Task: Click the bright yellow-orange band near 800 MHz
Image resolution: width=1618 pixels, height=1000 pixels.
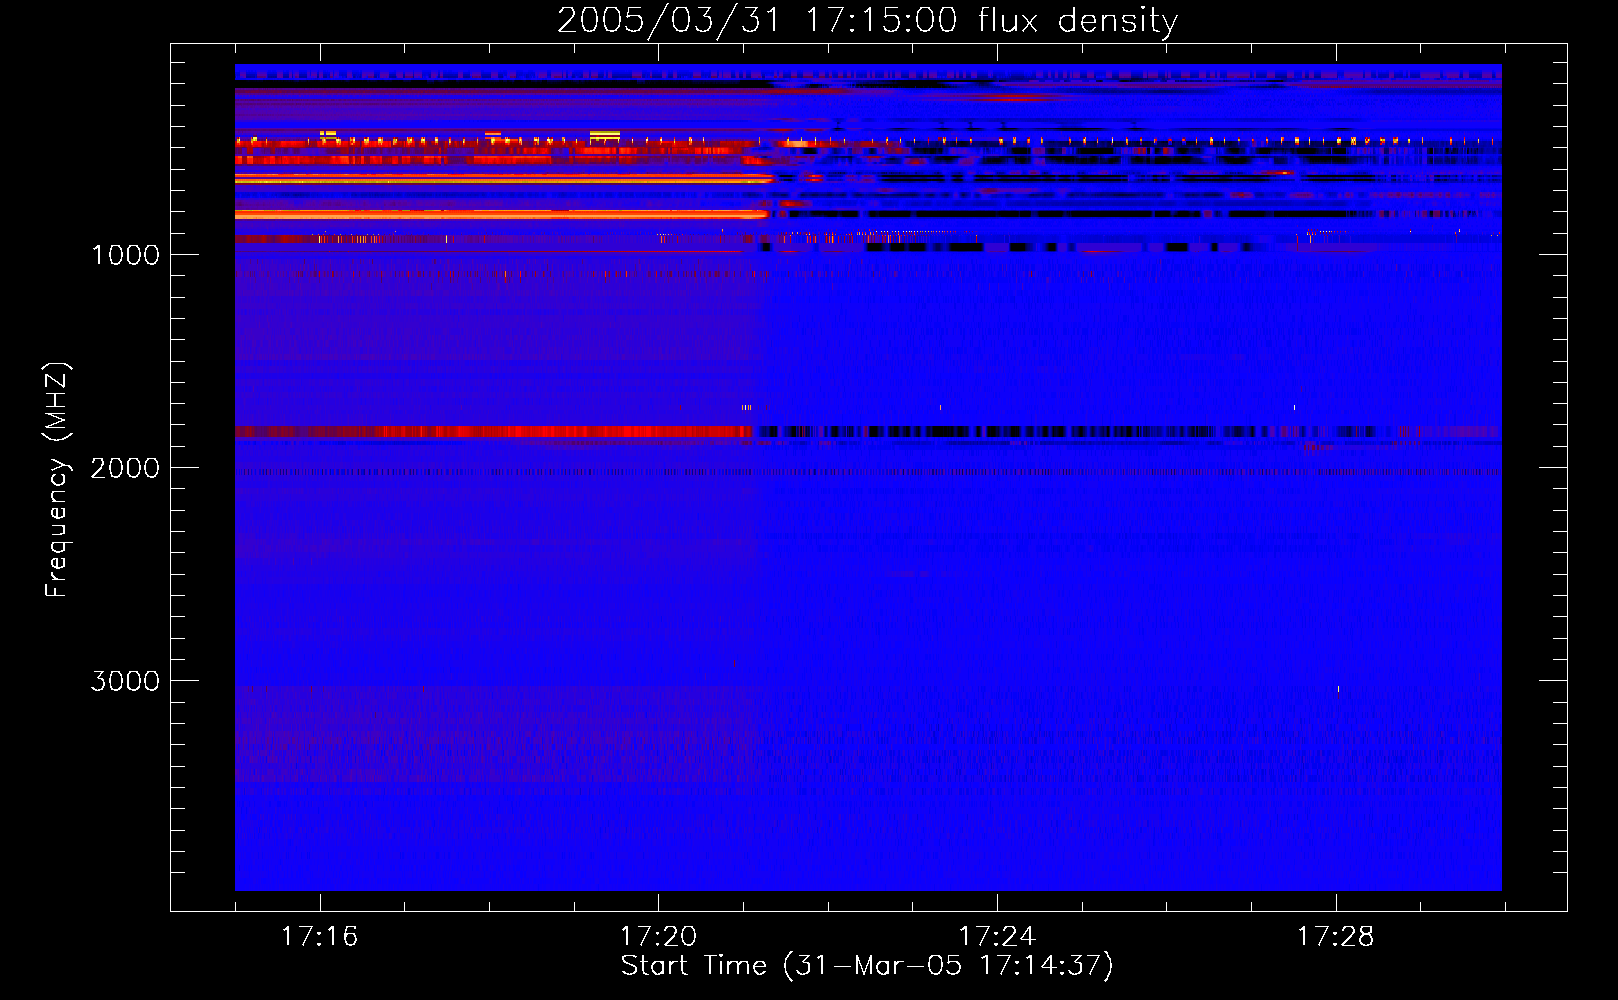Action: pos(501,214)
